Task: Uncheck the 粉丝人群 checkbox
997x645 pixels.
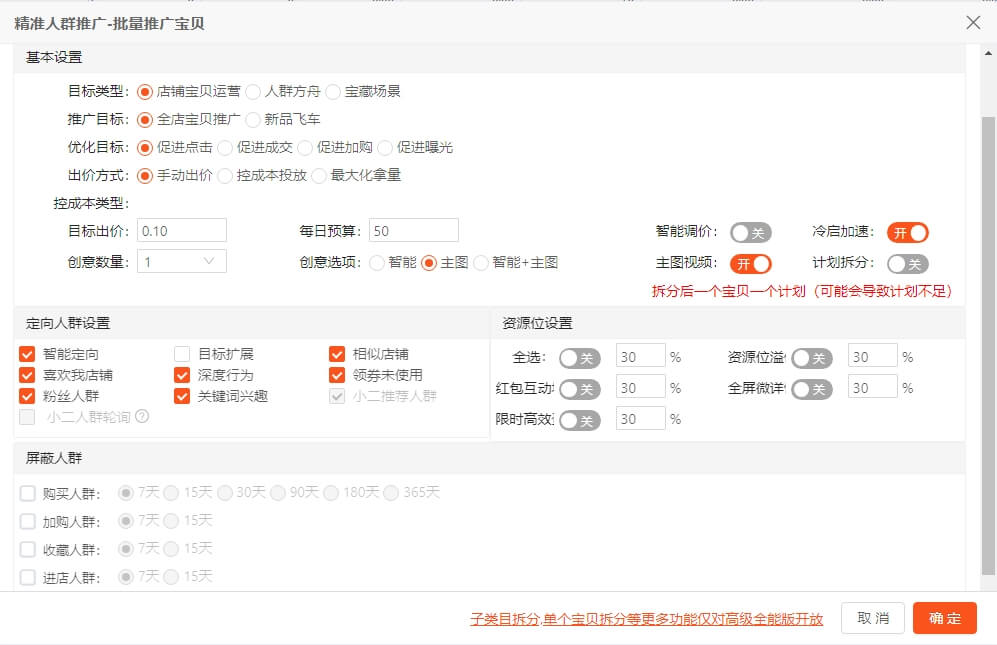Action: click(x=27, y=396)
